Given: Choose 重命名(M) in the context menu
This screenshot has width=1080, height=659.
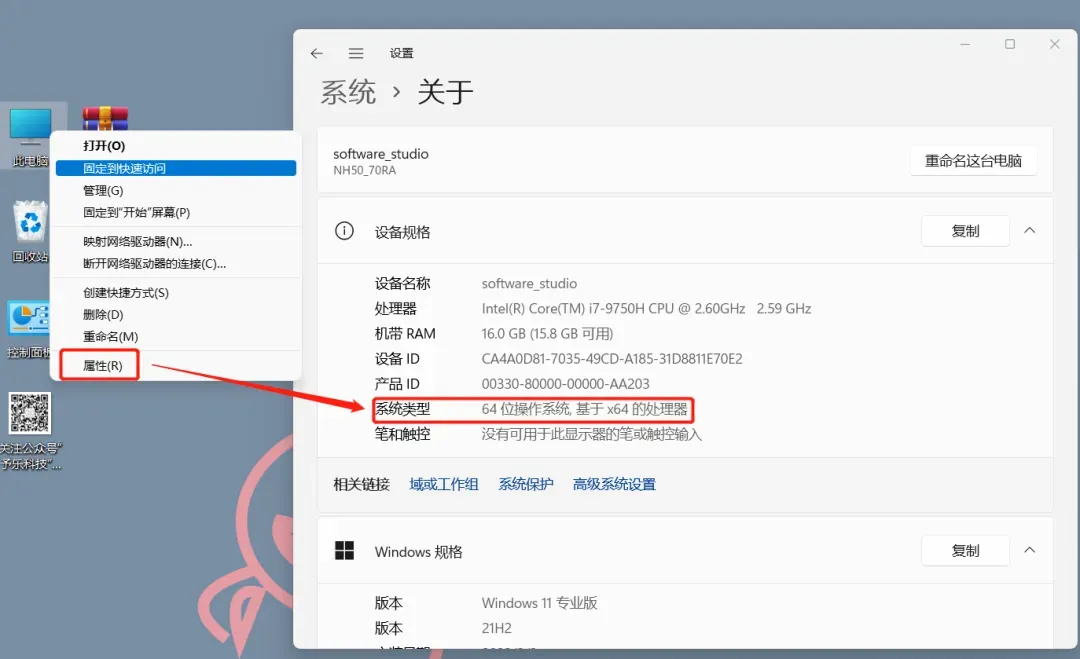Looking at the screenshot, I should 178,336.
